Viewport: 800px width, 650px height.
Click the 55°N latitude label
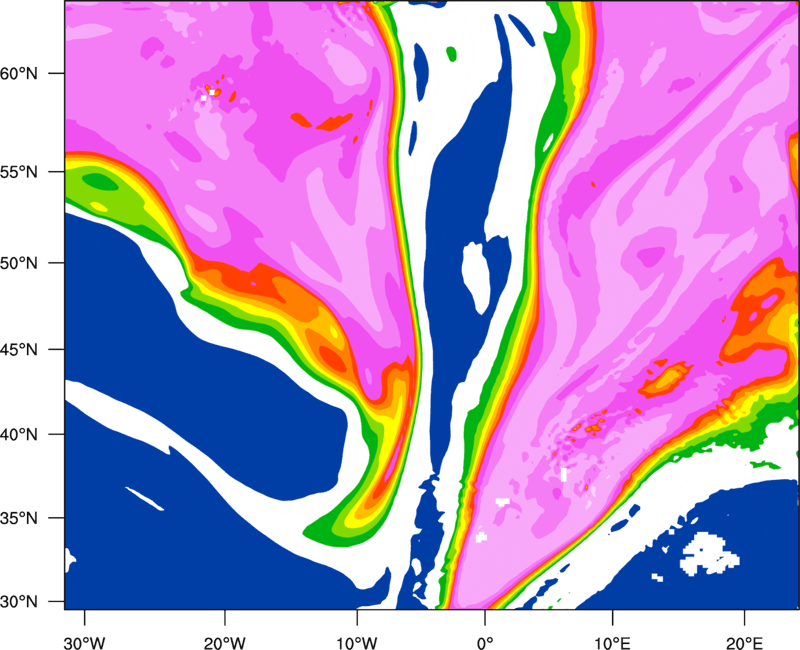pos(19,172)
